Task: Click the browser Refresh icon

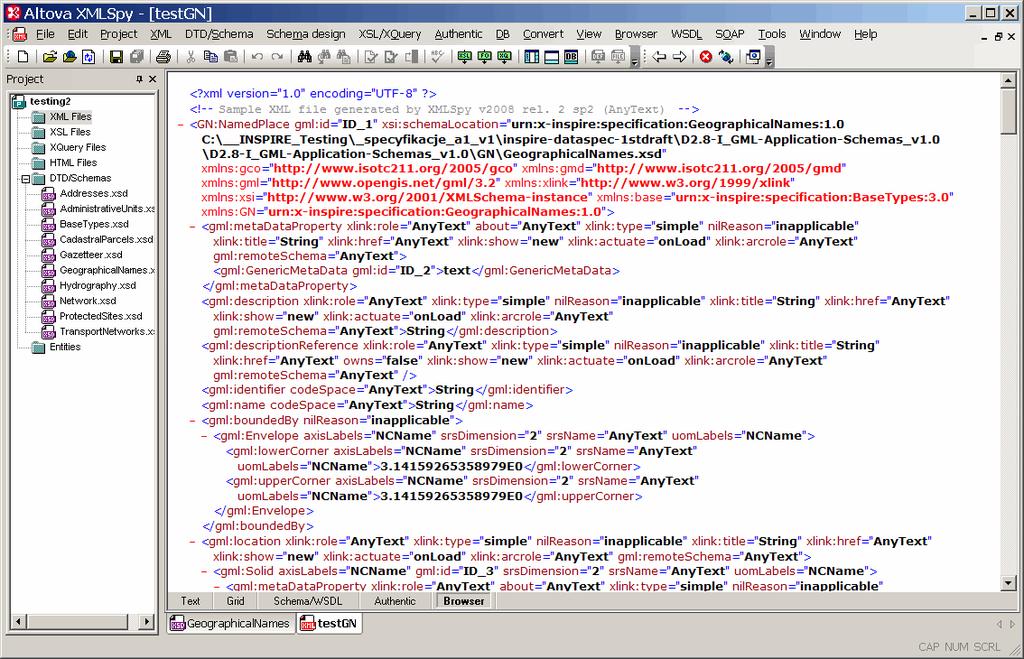Action: (726, 57)
